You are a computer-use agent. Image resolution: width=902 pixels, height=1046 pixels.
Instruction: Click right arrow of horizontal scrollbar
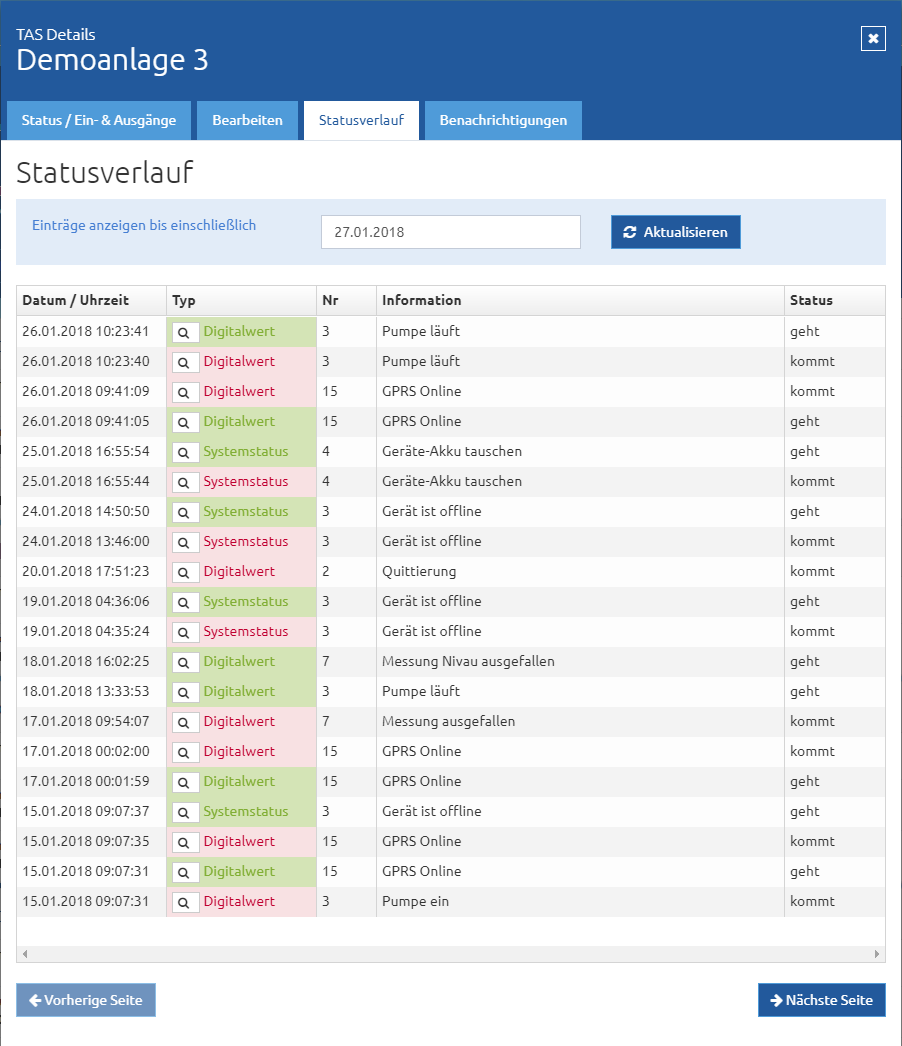[877, 954]
